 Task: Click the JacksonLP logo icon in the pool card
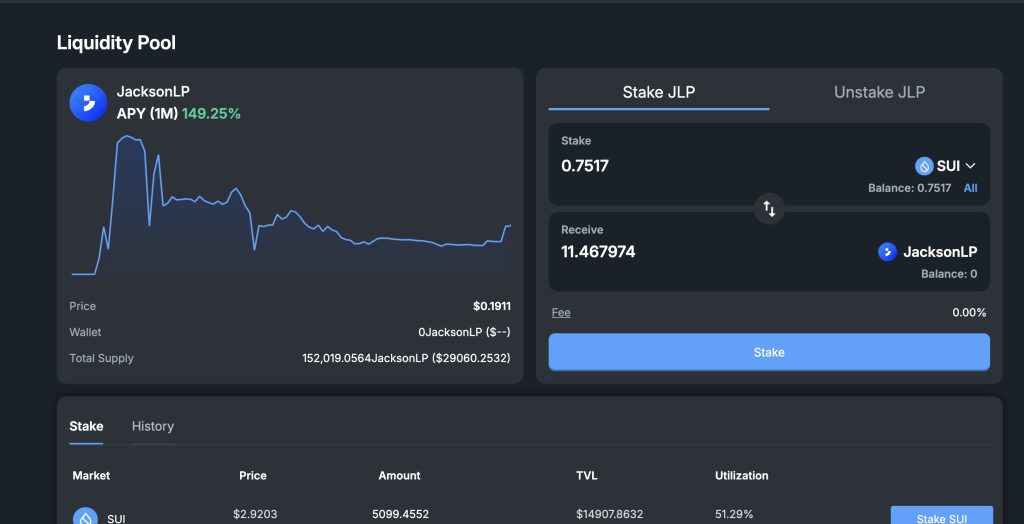tap(88, 103)
